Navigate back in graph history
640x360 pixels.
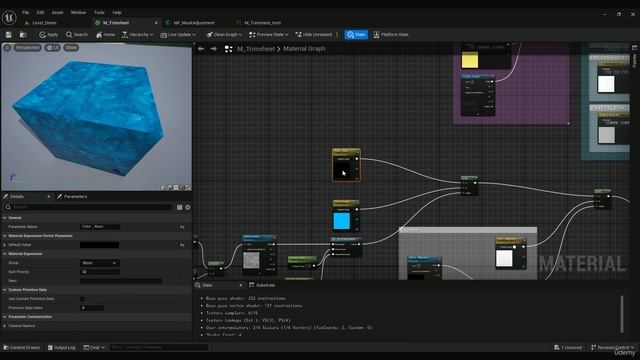(201, 49)
